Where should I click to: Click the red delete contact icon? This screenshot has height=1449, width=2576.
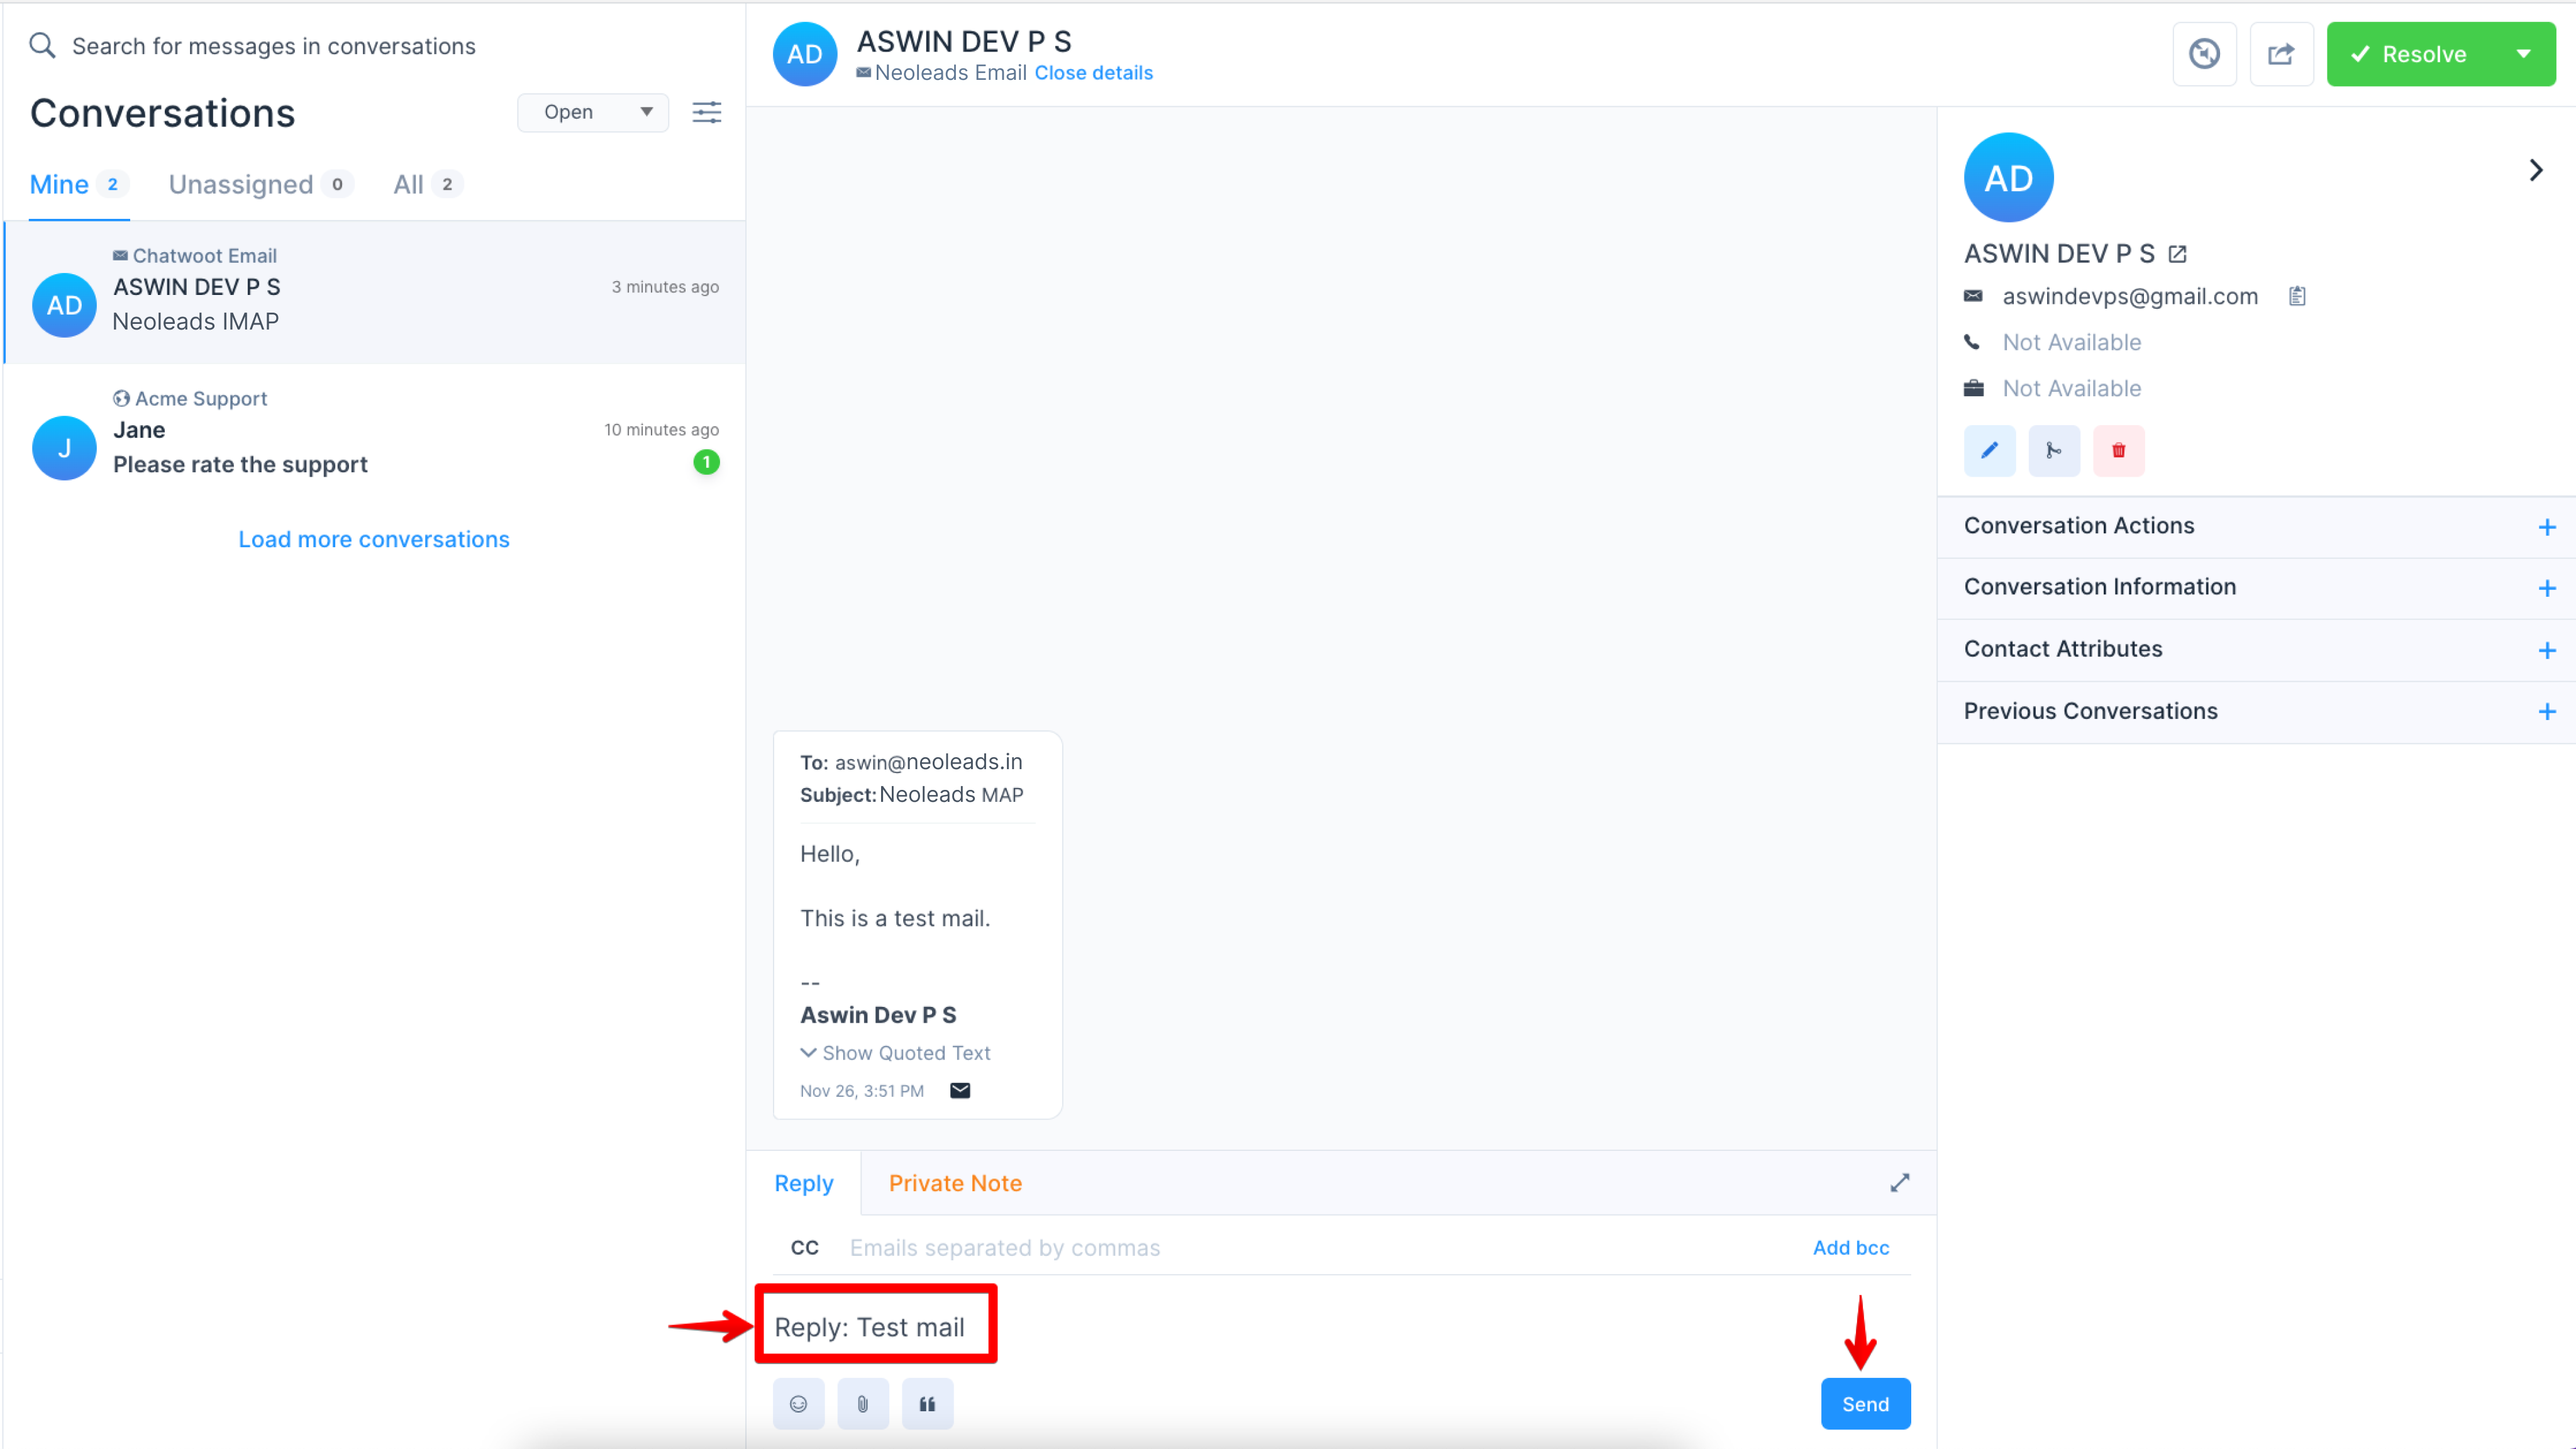[x=2118, y=450]
